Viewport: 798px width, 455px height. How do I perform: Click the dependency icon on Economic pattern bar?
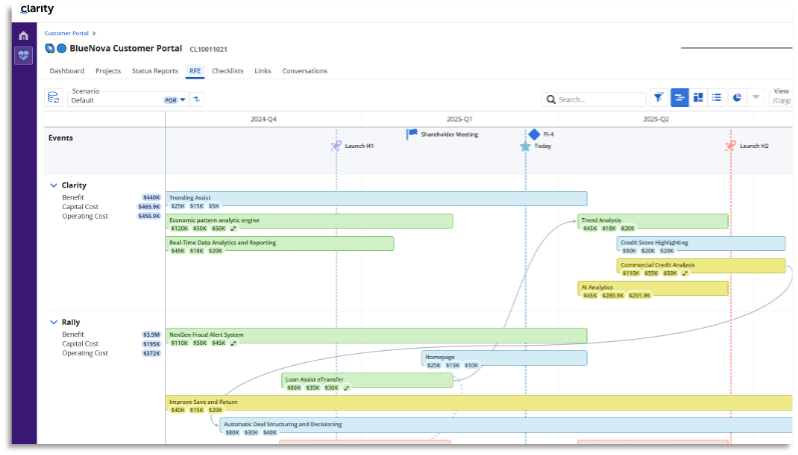234,229
